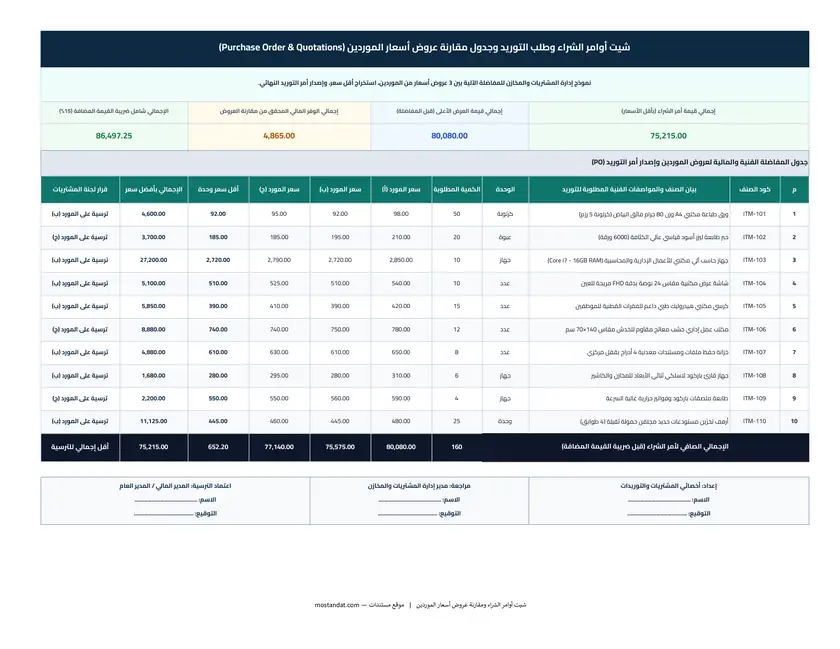Click the "الوحدة" column header
Viewport: 840px width, 649px height.
point(505,189)
